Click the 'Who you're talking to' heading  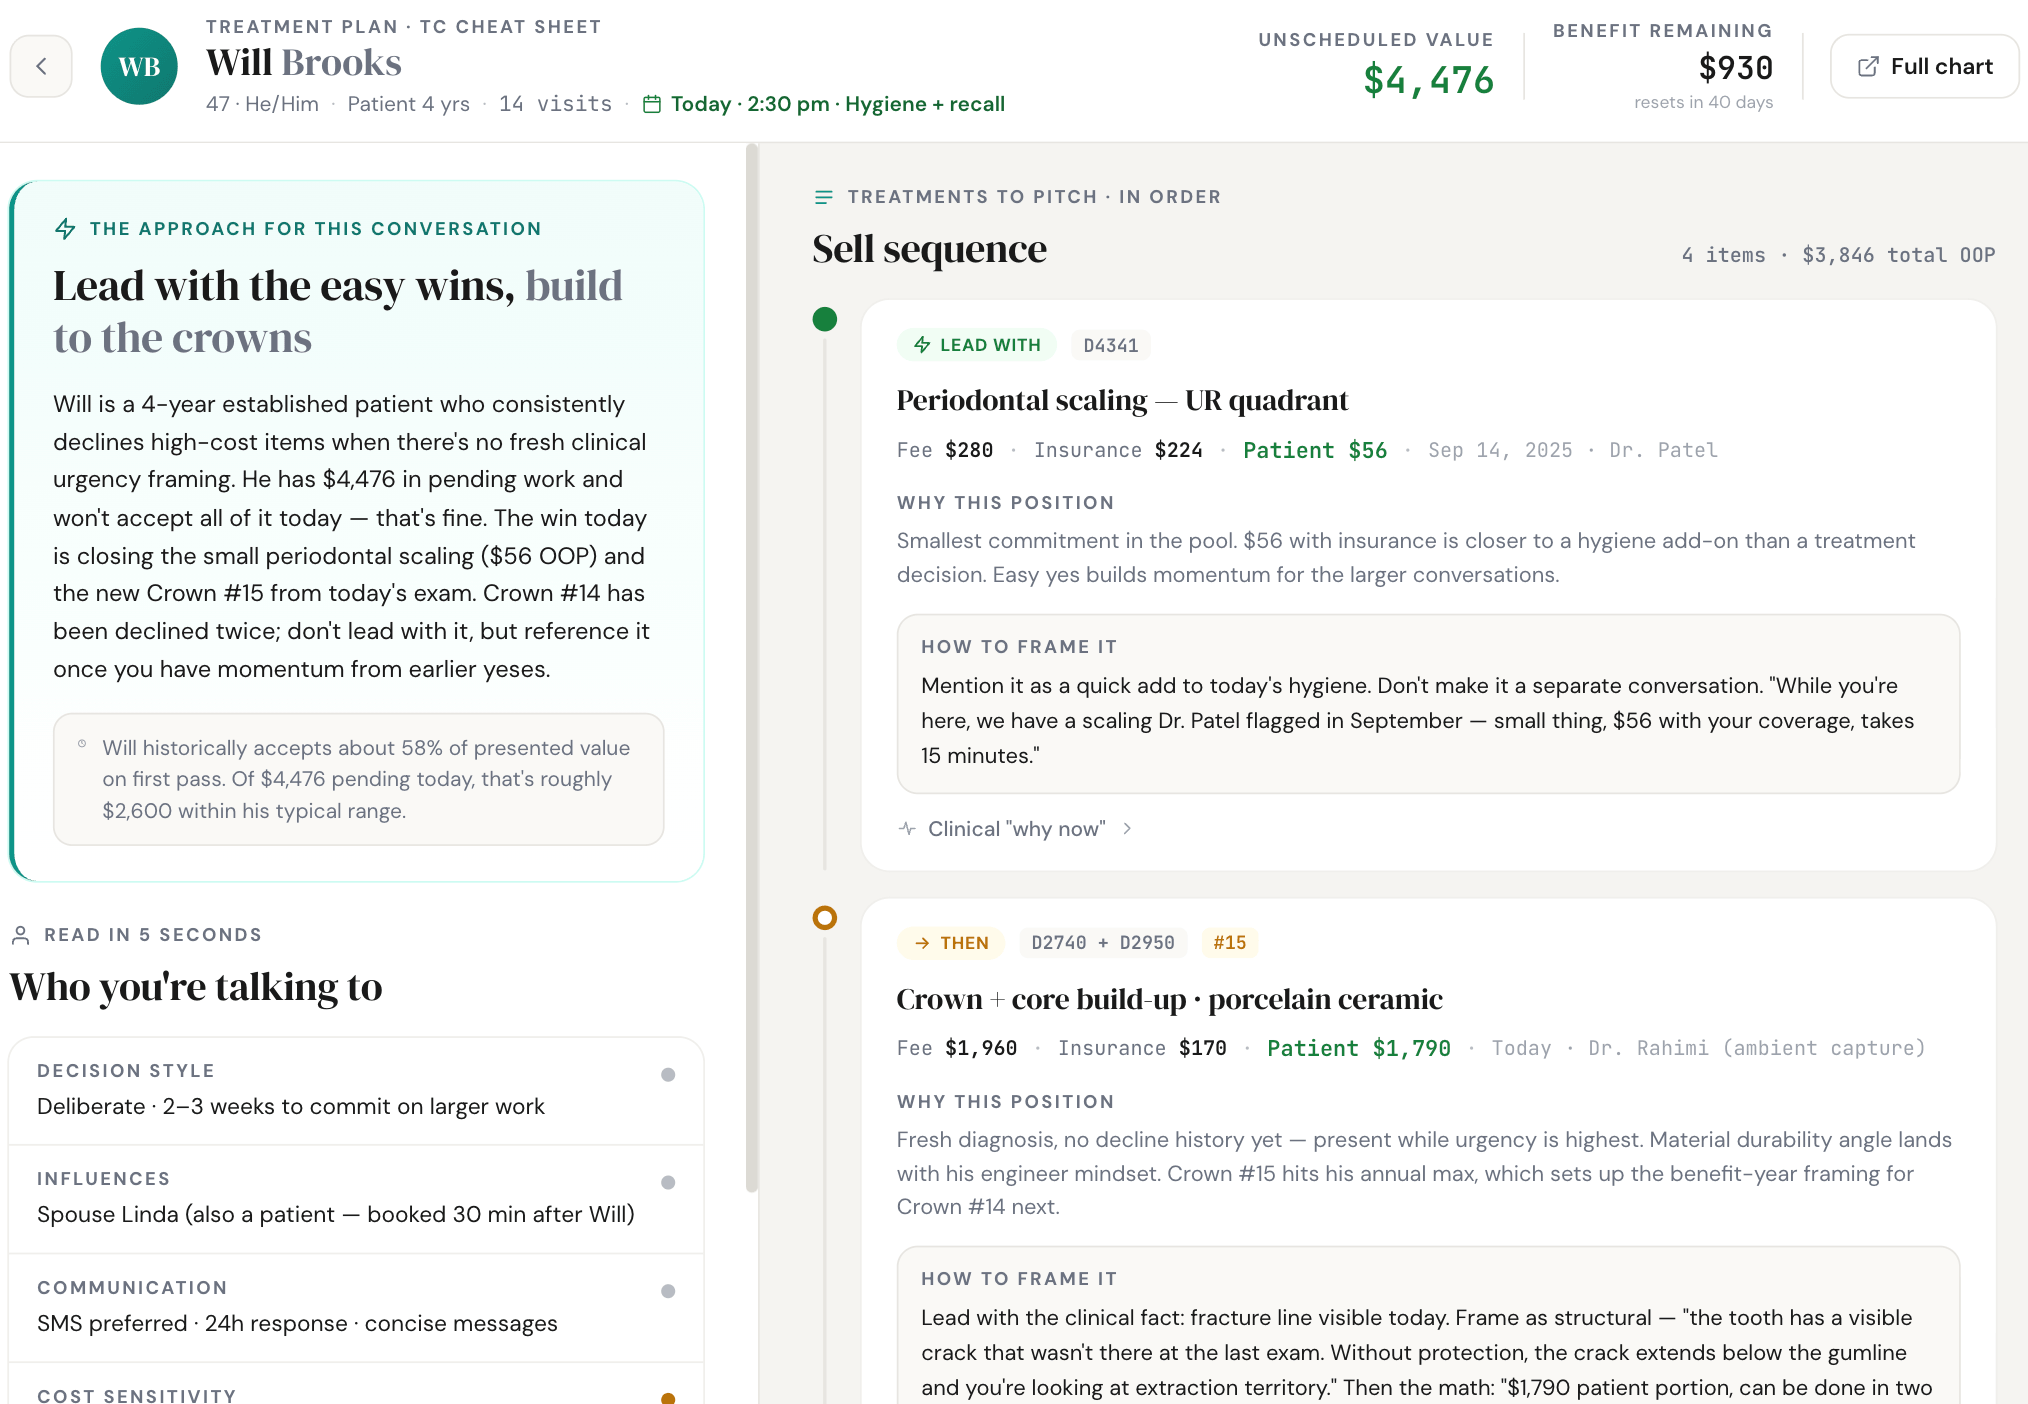[196, 987]
